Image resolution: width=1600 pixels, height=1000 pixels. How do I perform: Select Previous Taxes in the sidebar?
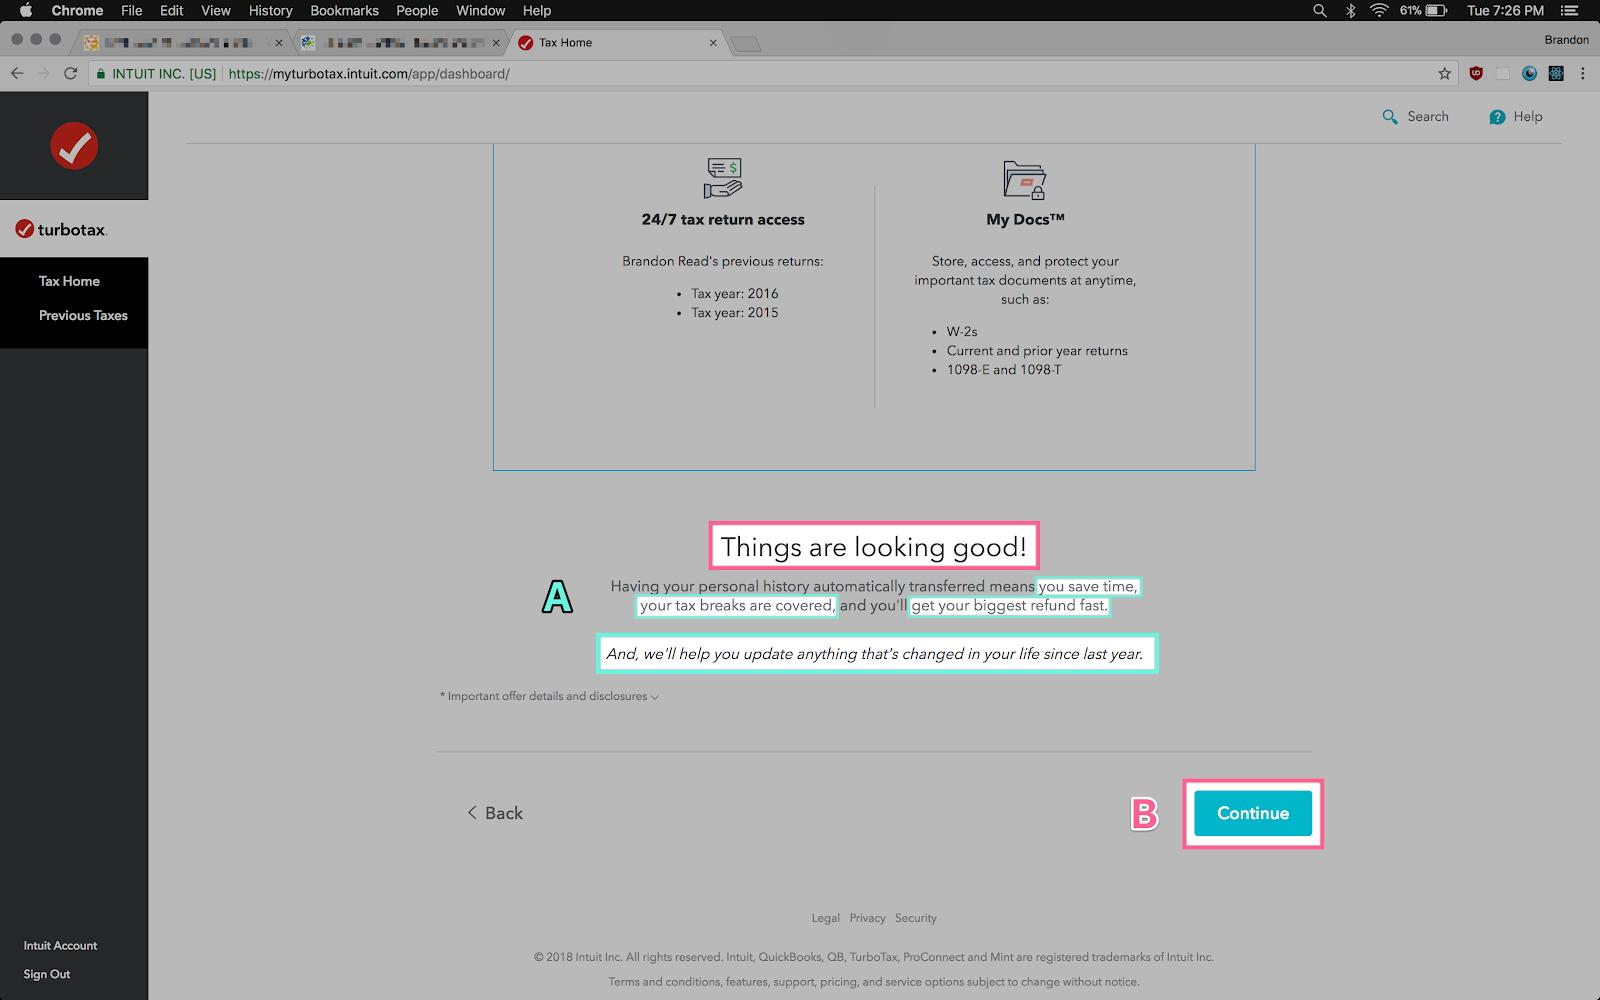(x=83, y=315)
